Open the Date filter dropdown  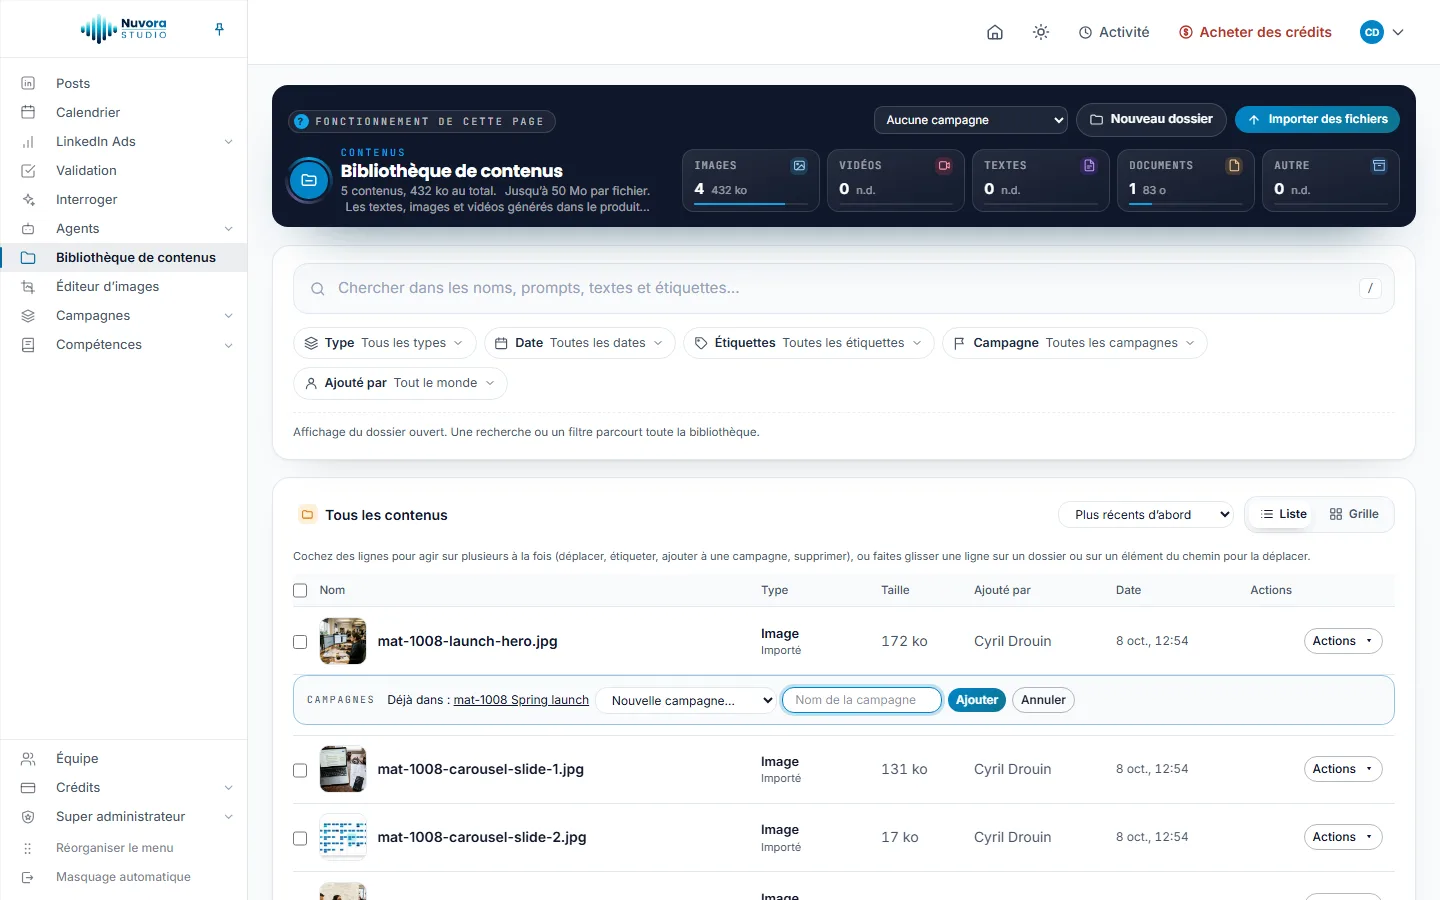coord(580,343)
